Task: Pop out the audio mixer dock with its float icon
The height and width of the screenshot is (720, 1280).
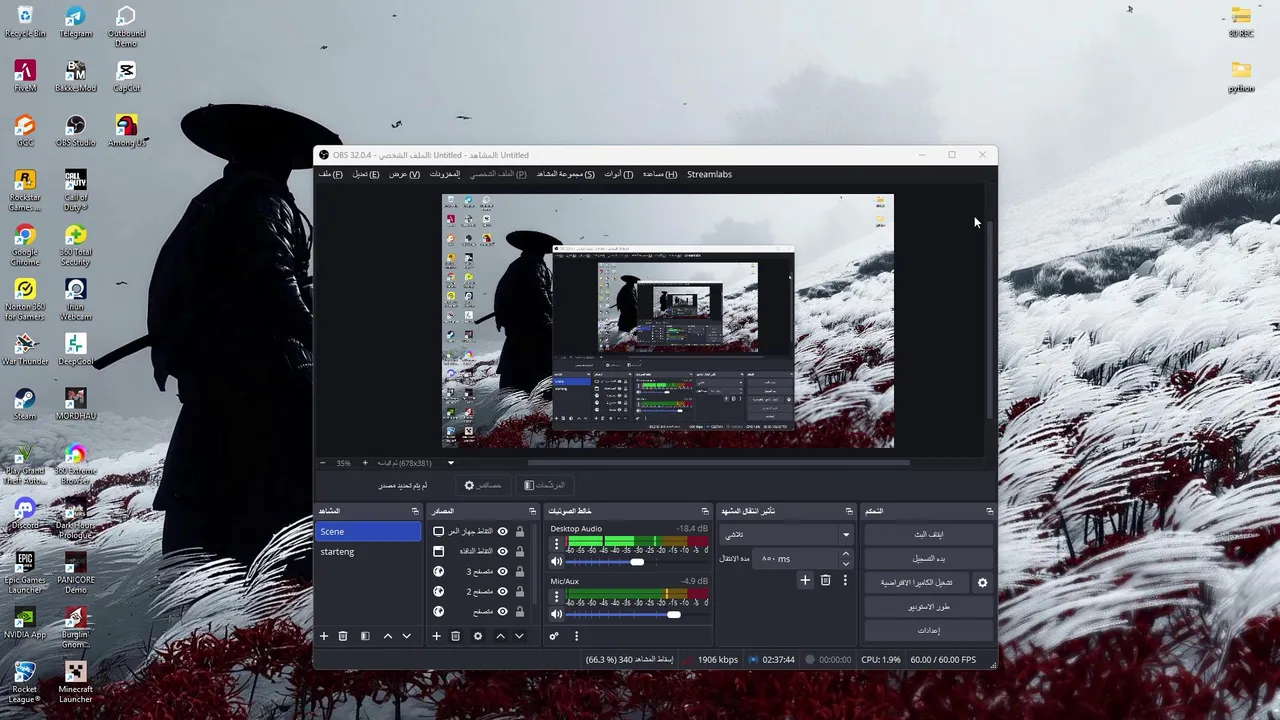Action: point(705,511)
